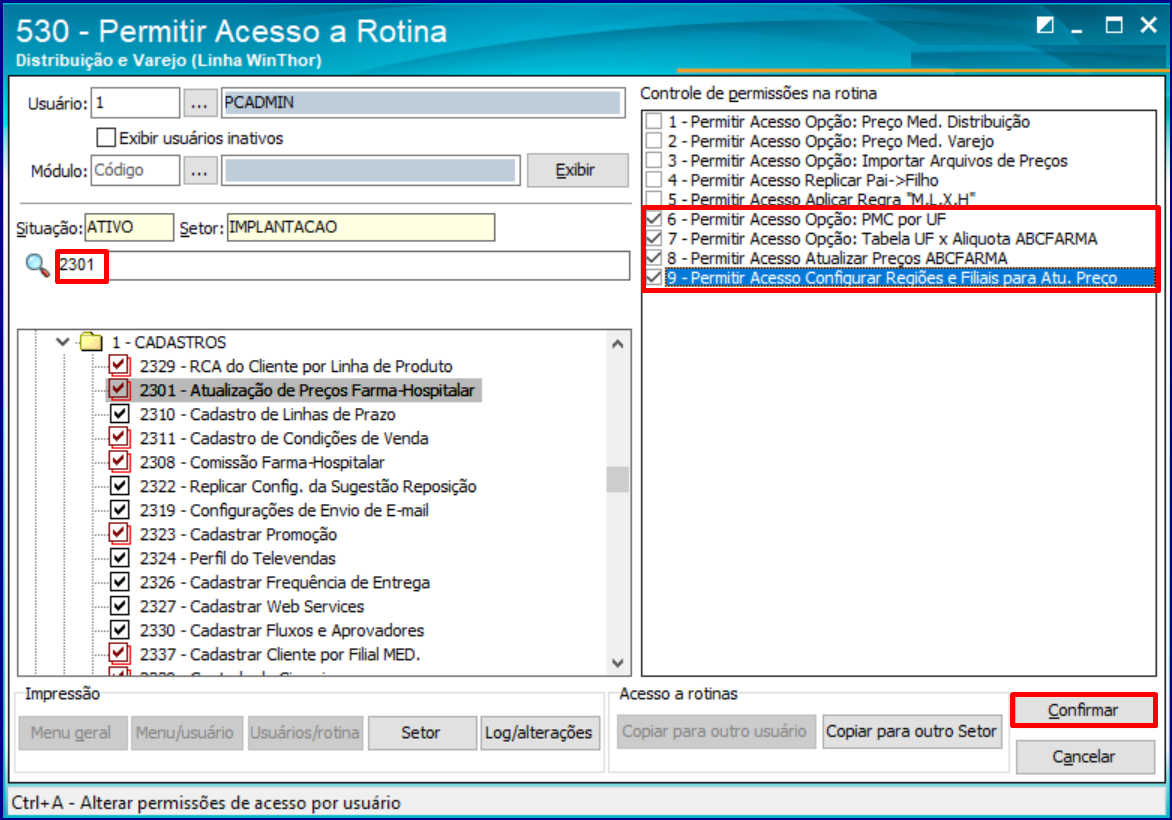Toggle checkbox for 2327 Cadastrar Web Services
This screenshot has width=1172, height=820.
[119, 605]
